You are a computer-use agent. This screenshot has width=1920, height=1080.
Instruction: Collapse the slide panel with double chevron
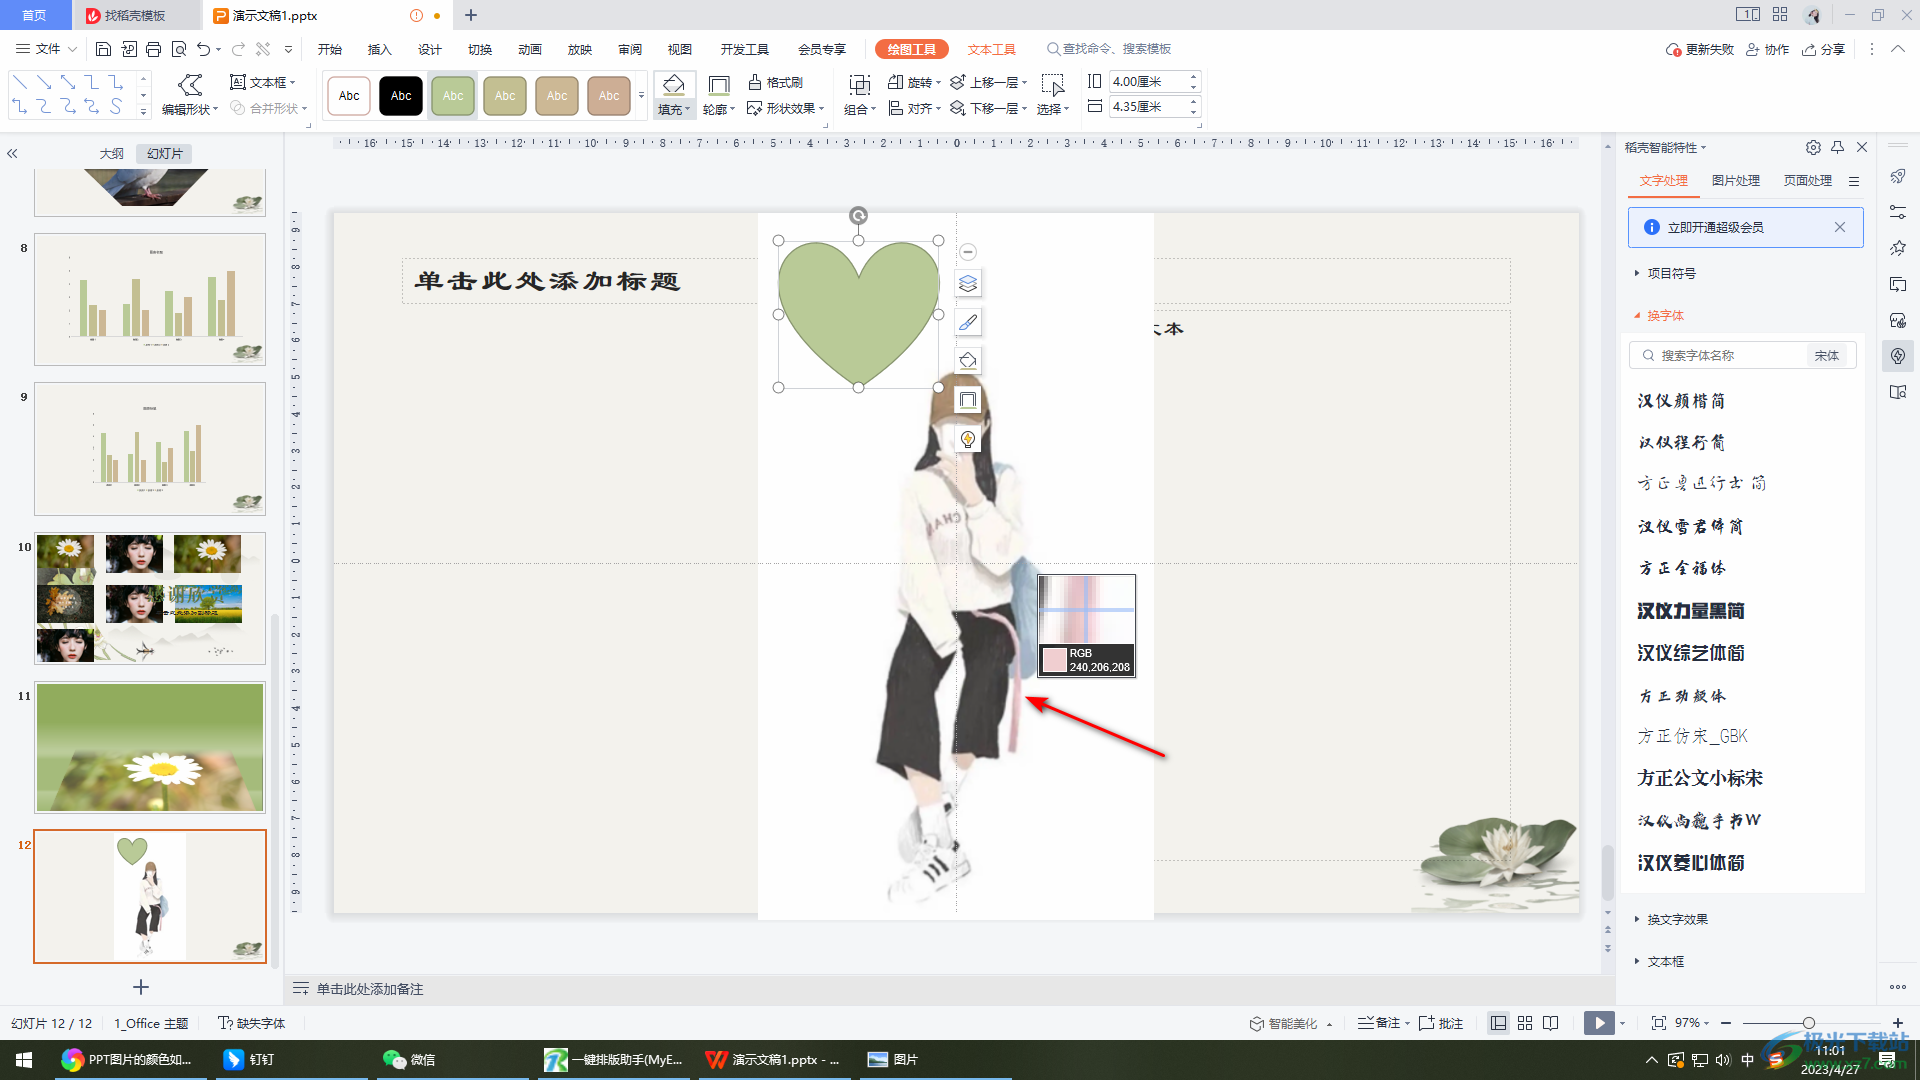click(12, 154)
